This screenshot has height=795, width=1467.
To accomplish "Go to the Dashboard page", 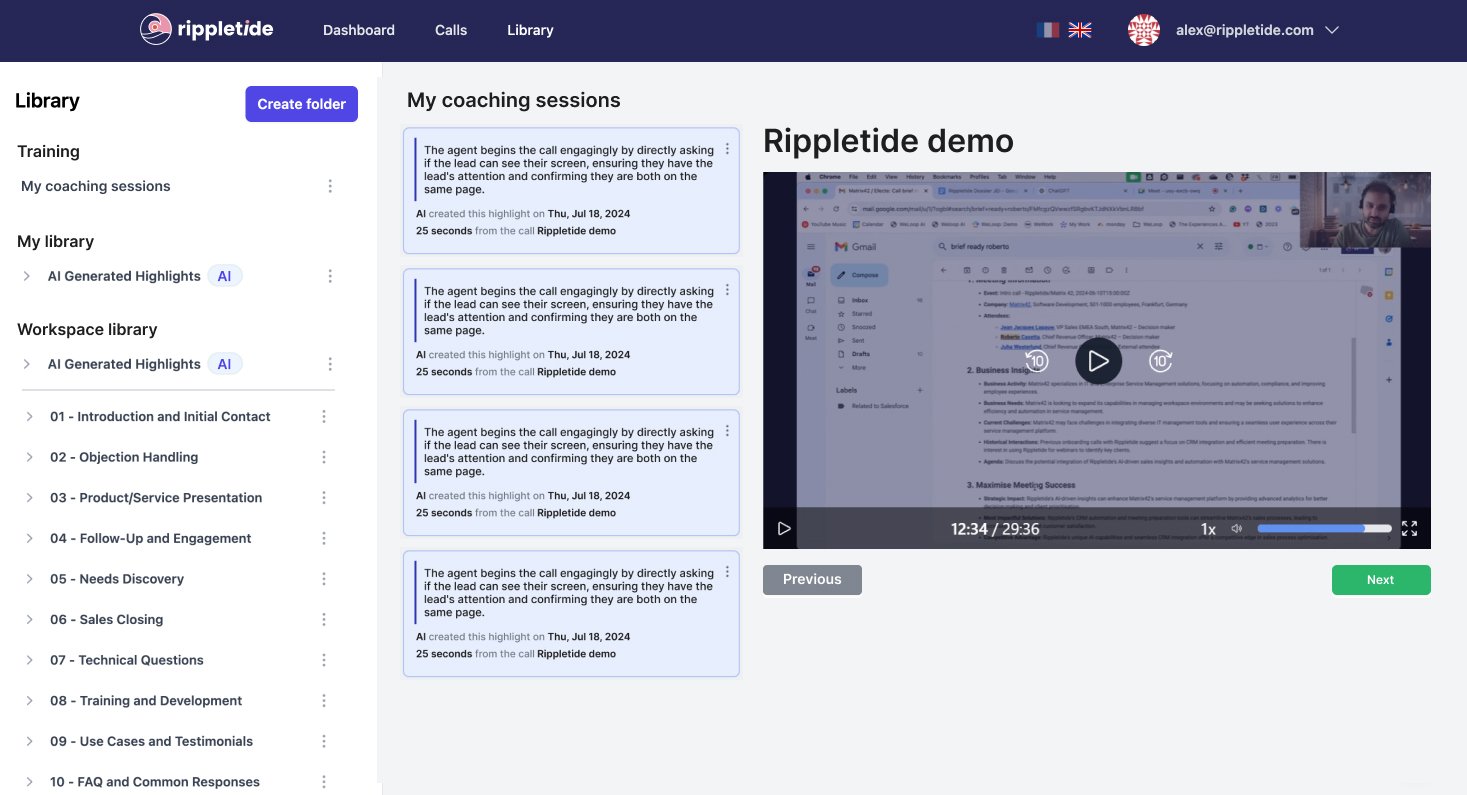I will point(359,30).
